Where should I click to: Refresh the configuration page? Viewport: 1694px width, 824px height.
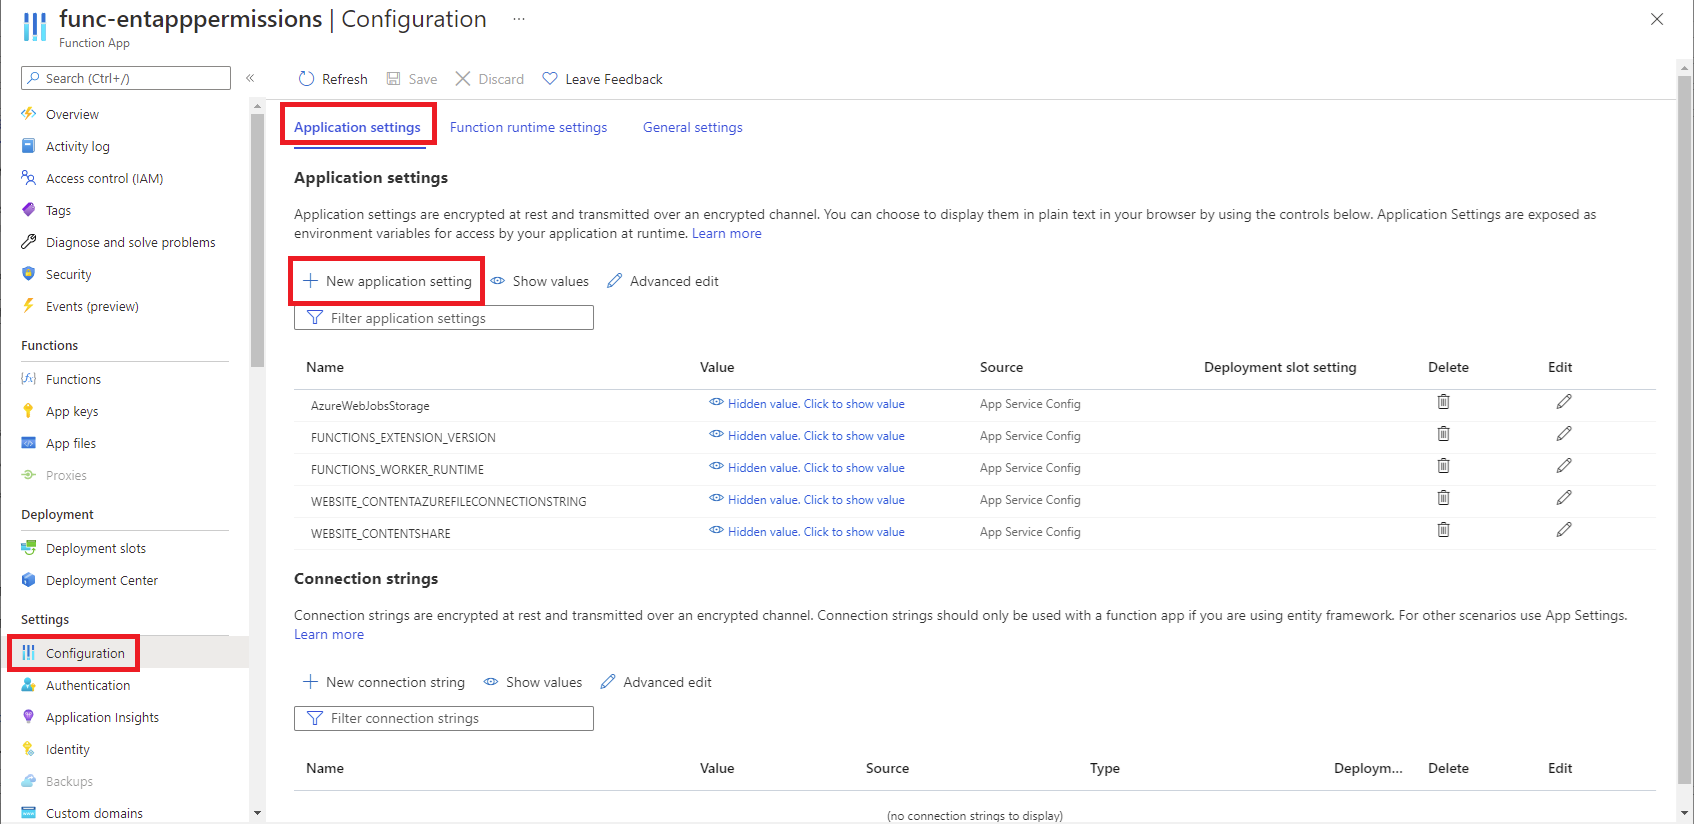coord(333,79)
